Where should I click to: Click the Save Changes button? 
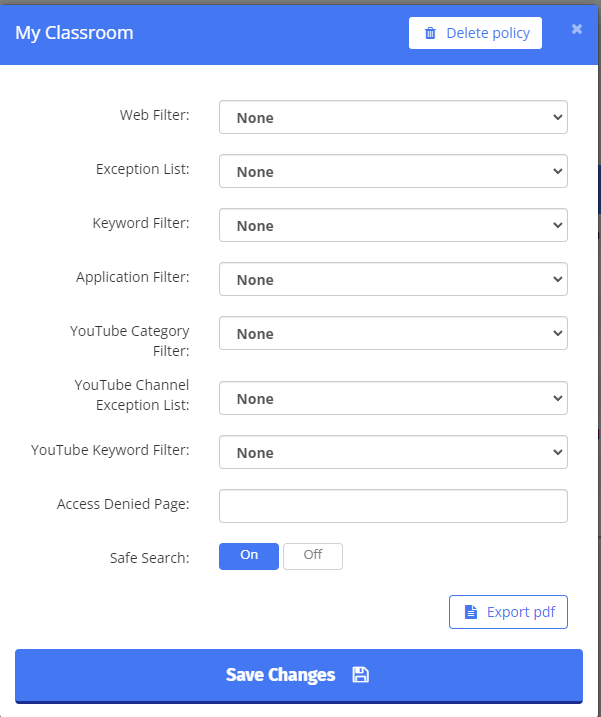(x=299, y=675)
